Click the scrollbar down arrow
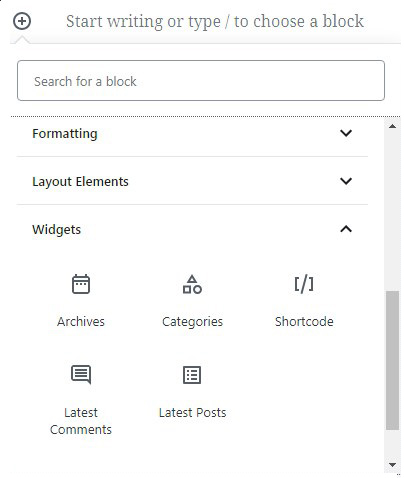Viewport: 404px width, 478px height. click(x=392, y=464)
